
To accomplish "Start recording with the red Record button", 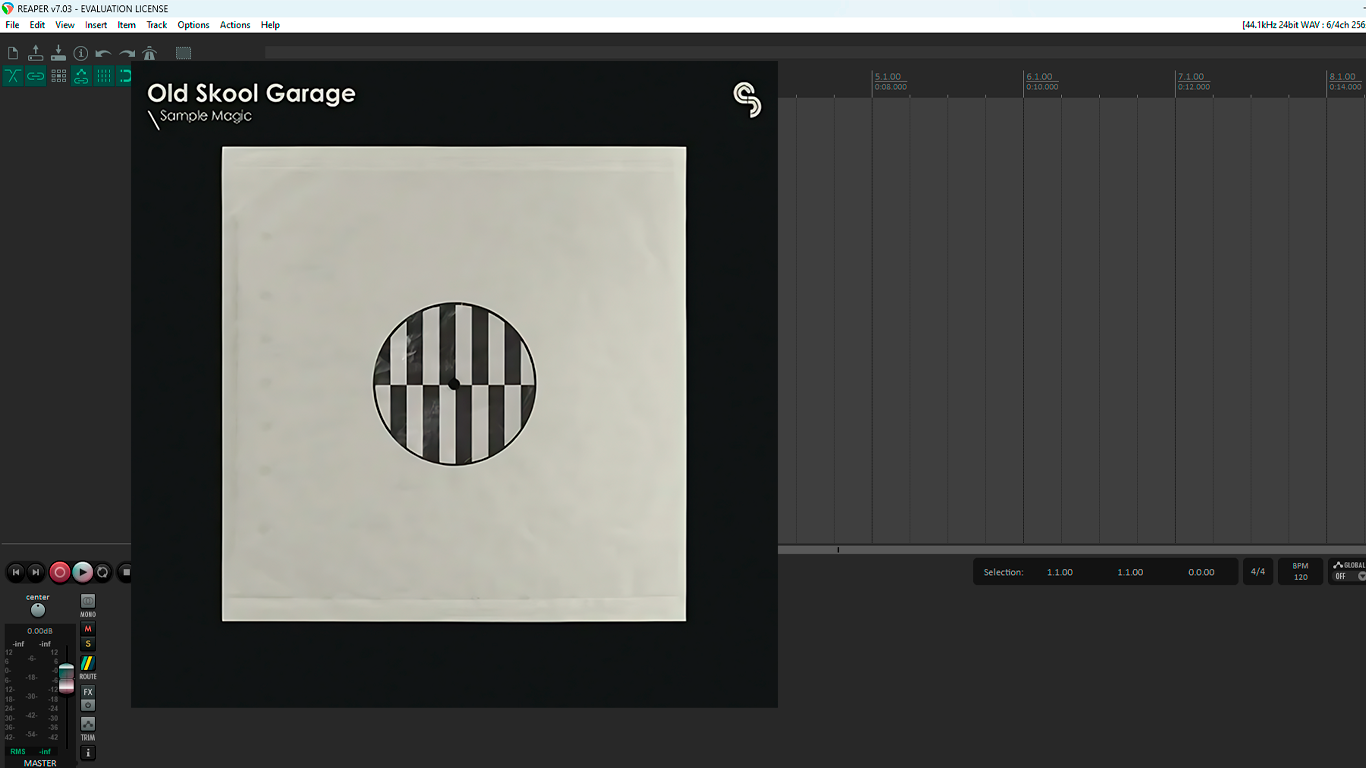I will [x=60, y=572].
